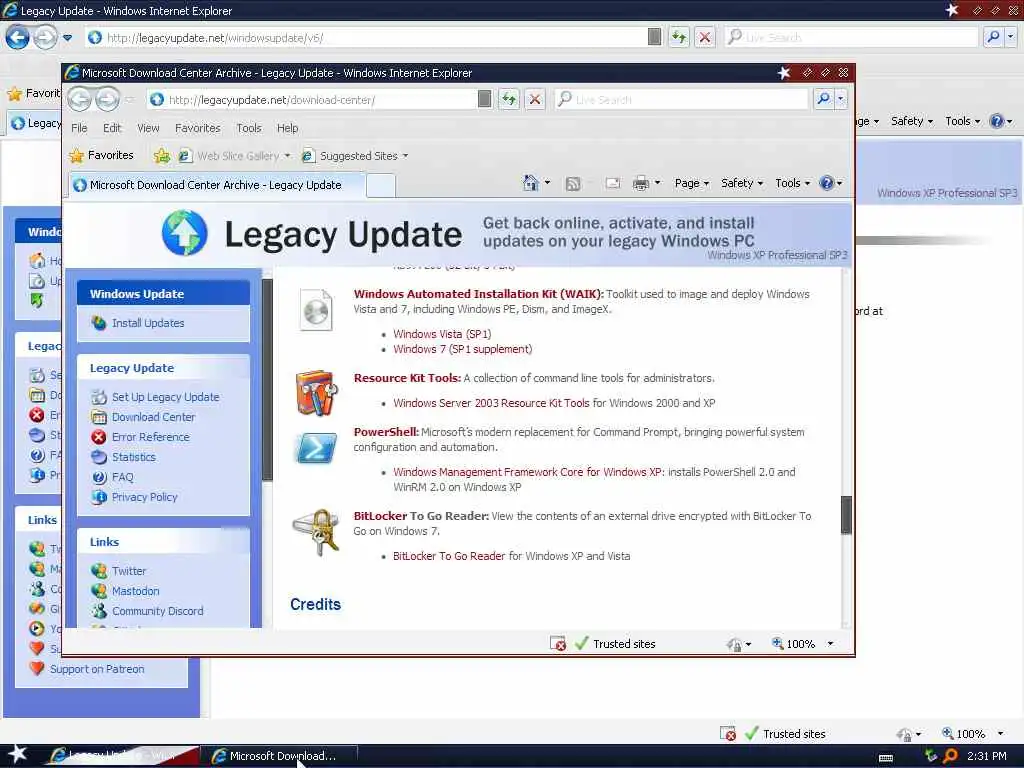Click the PowerShell blue prompt icon
The height and width of the screenshot is (768, 1024).
point(316,447)
